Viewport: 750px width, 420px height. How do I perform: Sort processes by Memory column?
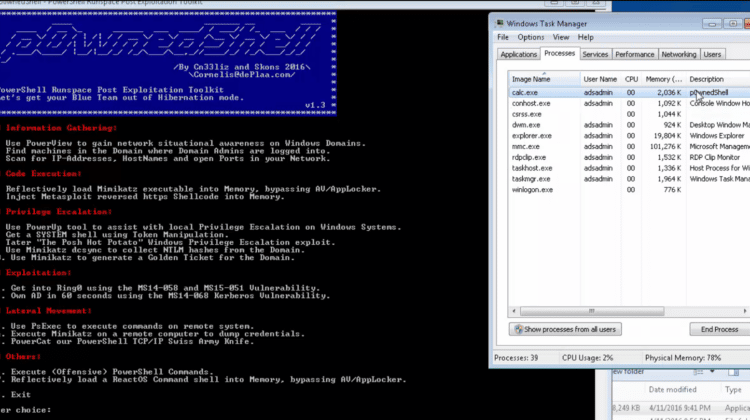(x=664, y=79)
